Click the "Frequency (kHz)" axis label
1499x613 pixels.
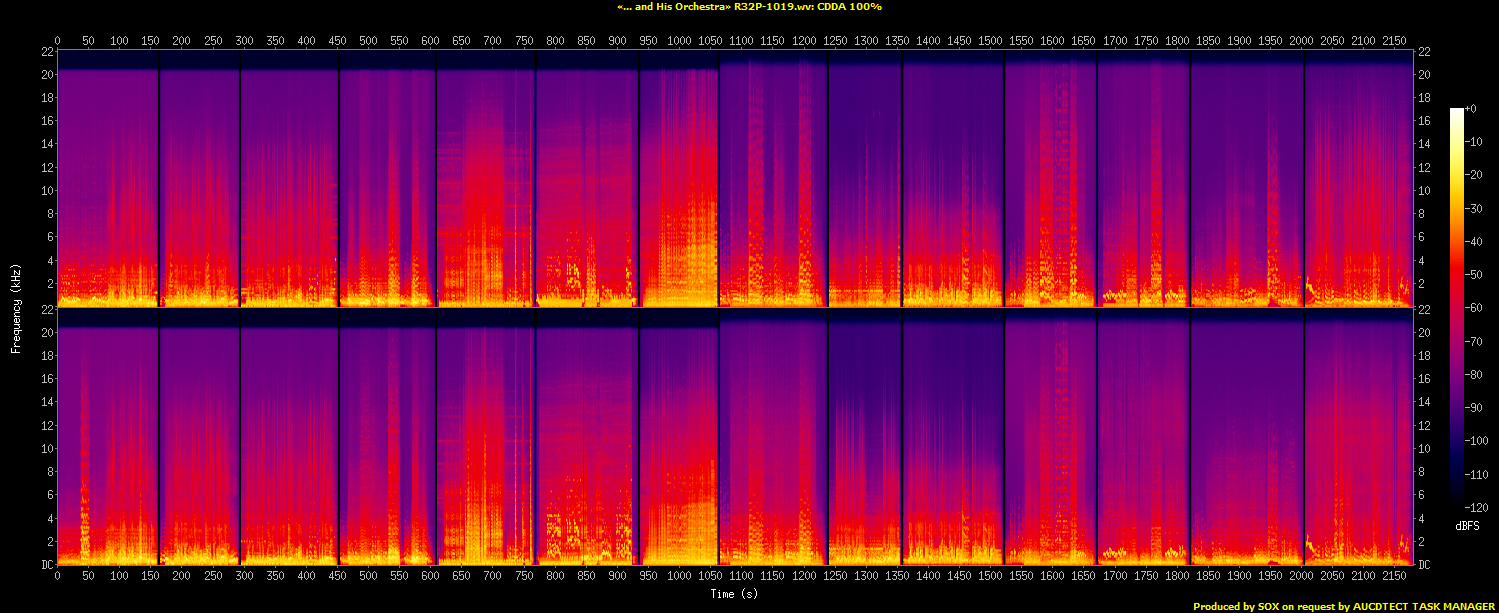click(16, 306)
